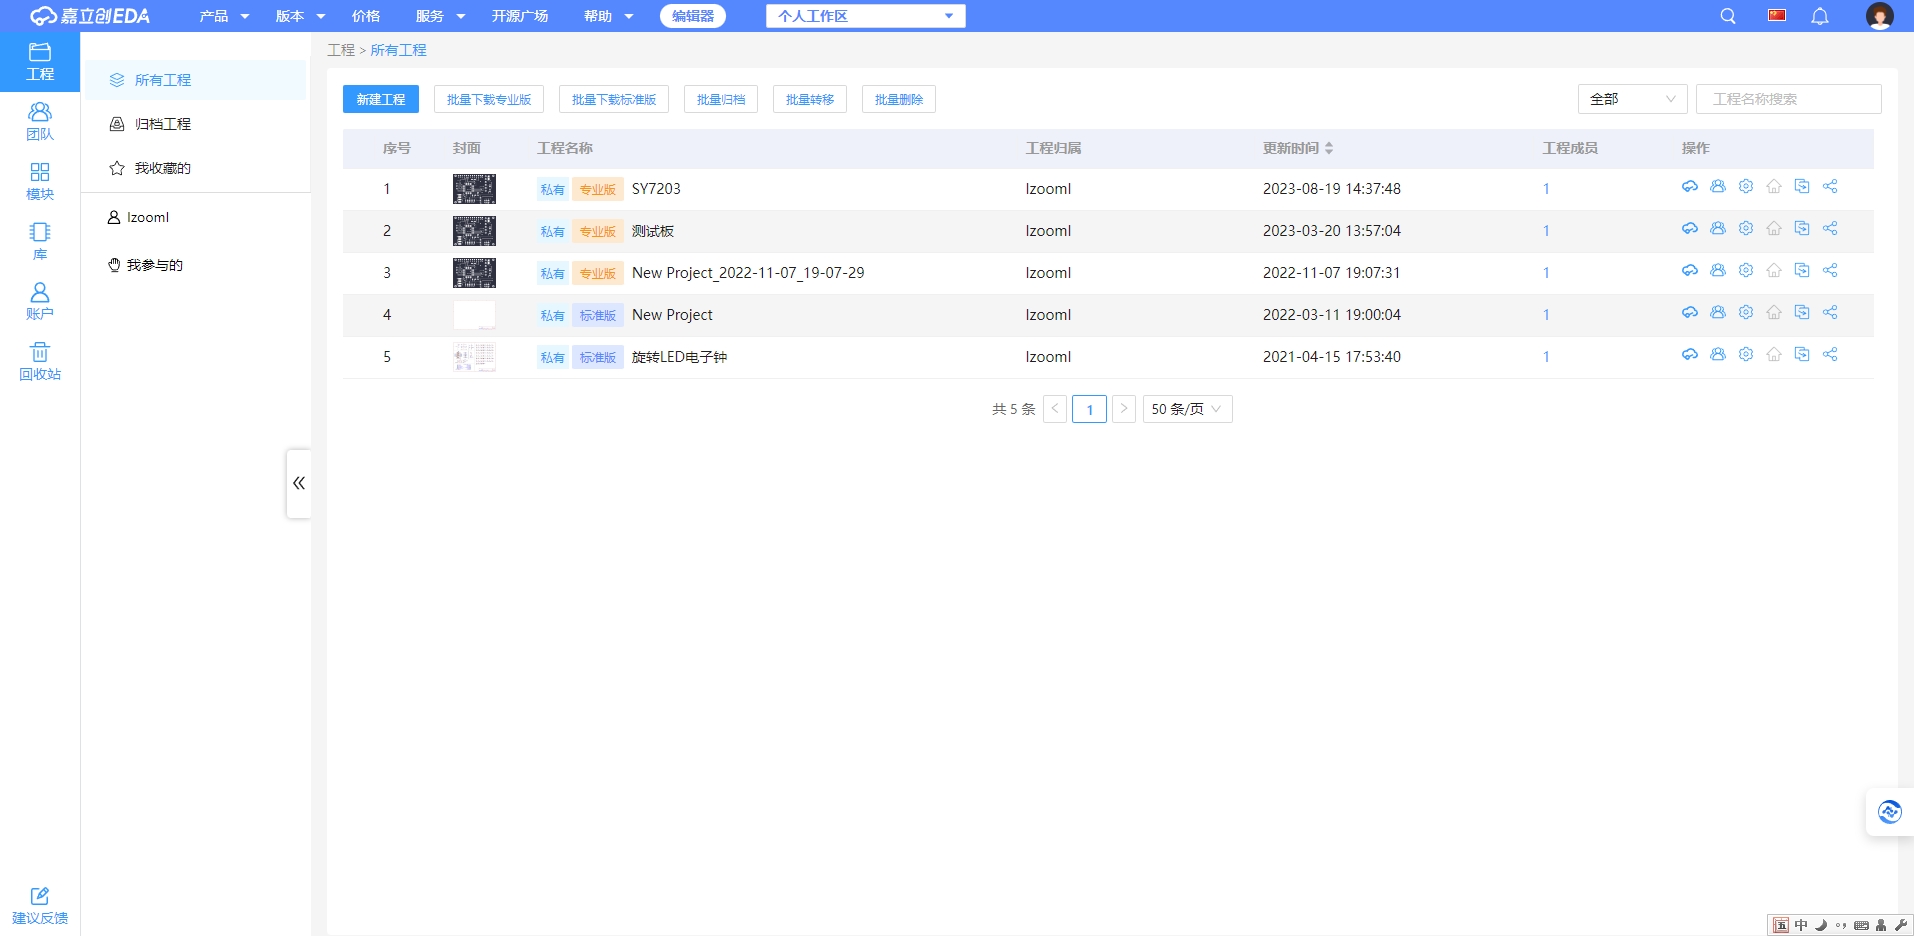Click the search magnifier in top bar
The height and width of the screenshot is (936, 1914).
click(x=1728, y=16)
